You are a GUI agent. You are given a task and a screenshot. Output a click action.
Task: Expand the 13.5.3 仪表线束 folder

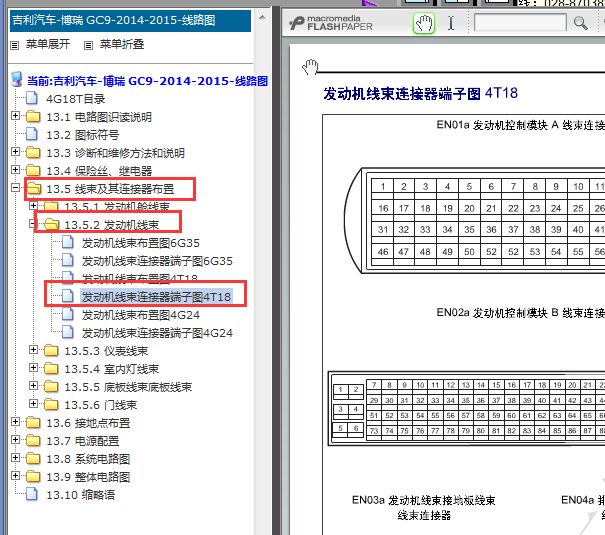(x=34, y=349)
